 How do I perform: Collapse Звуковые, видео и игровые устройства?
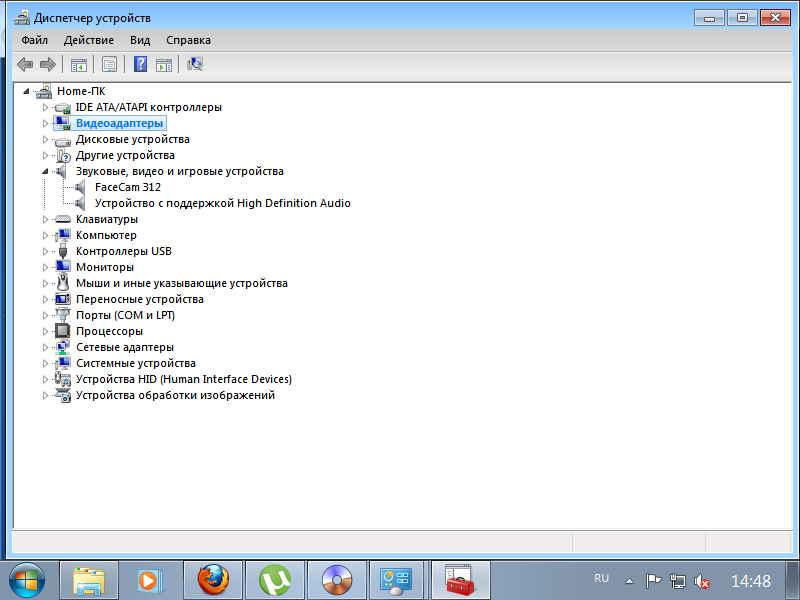point(45,171)
